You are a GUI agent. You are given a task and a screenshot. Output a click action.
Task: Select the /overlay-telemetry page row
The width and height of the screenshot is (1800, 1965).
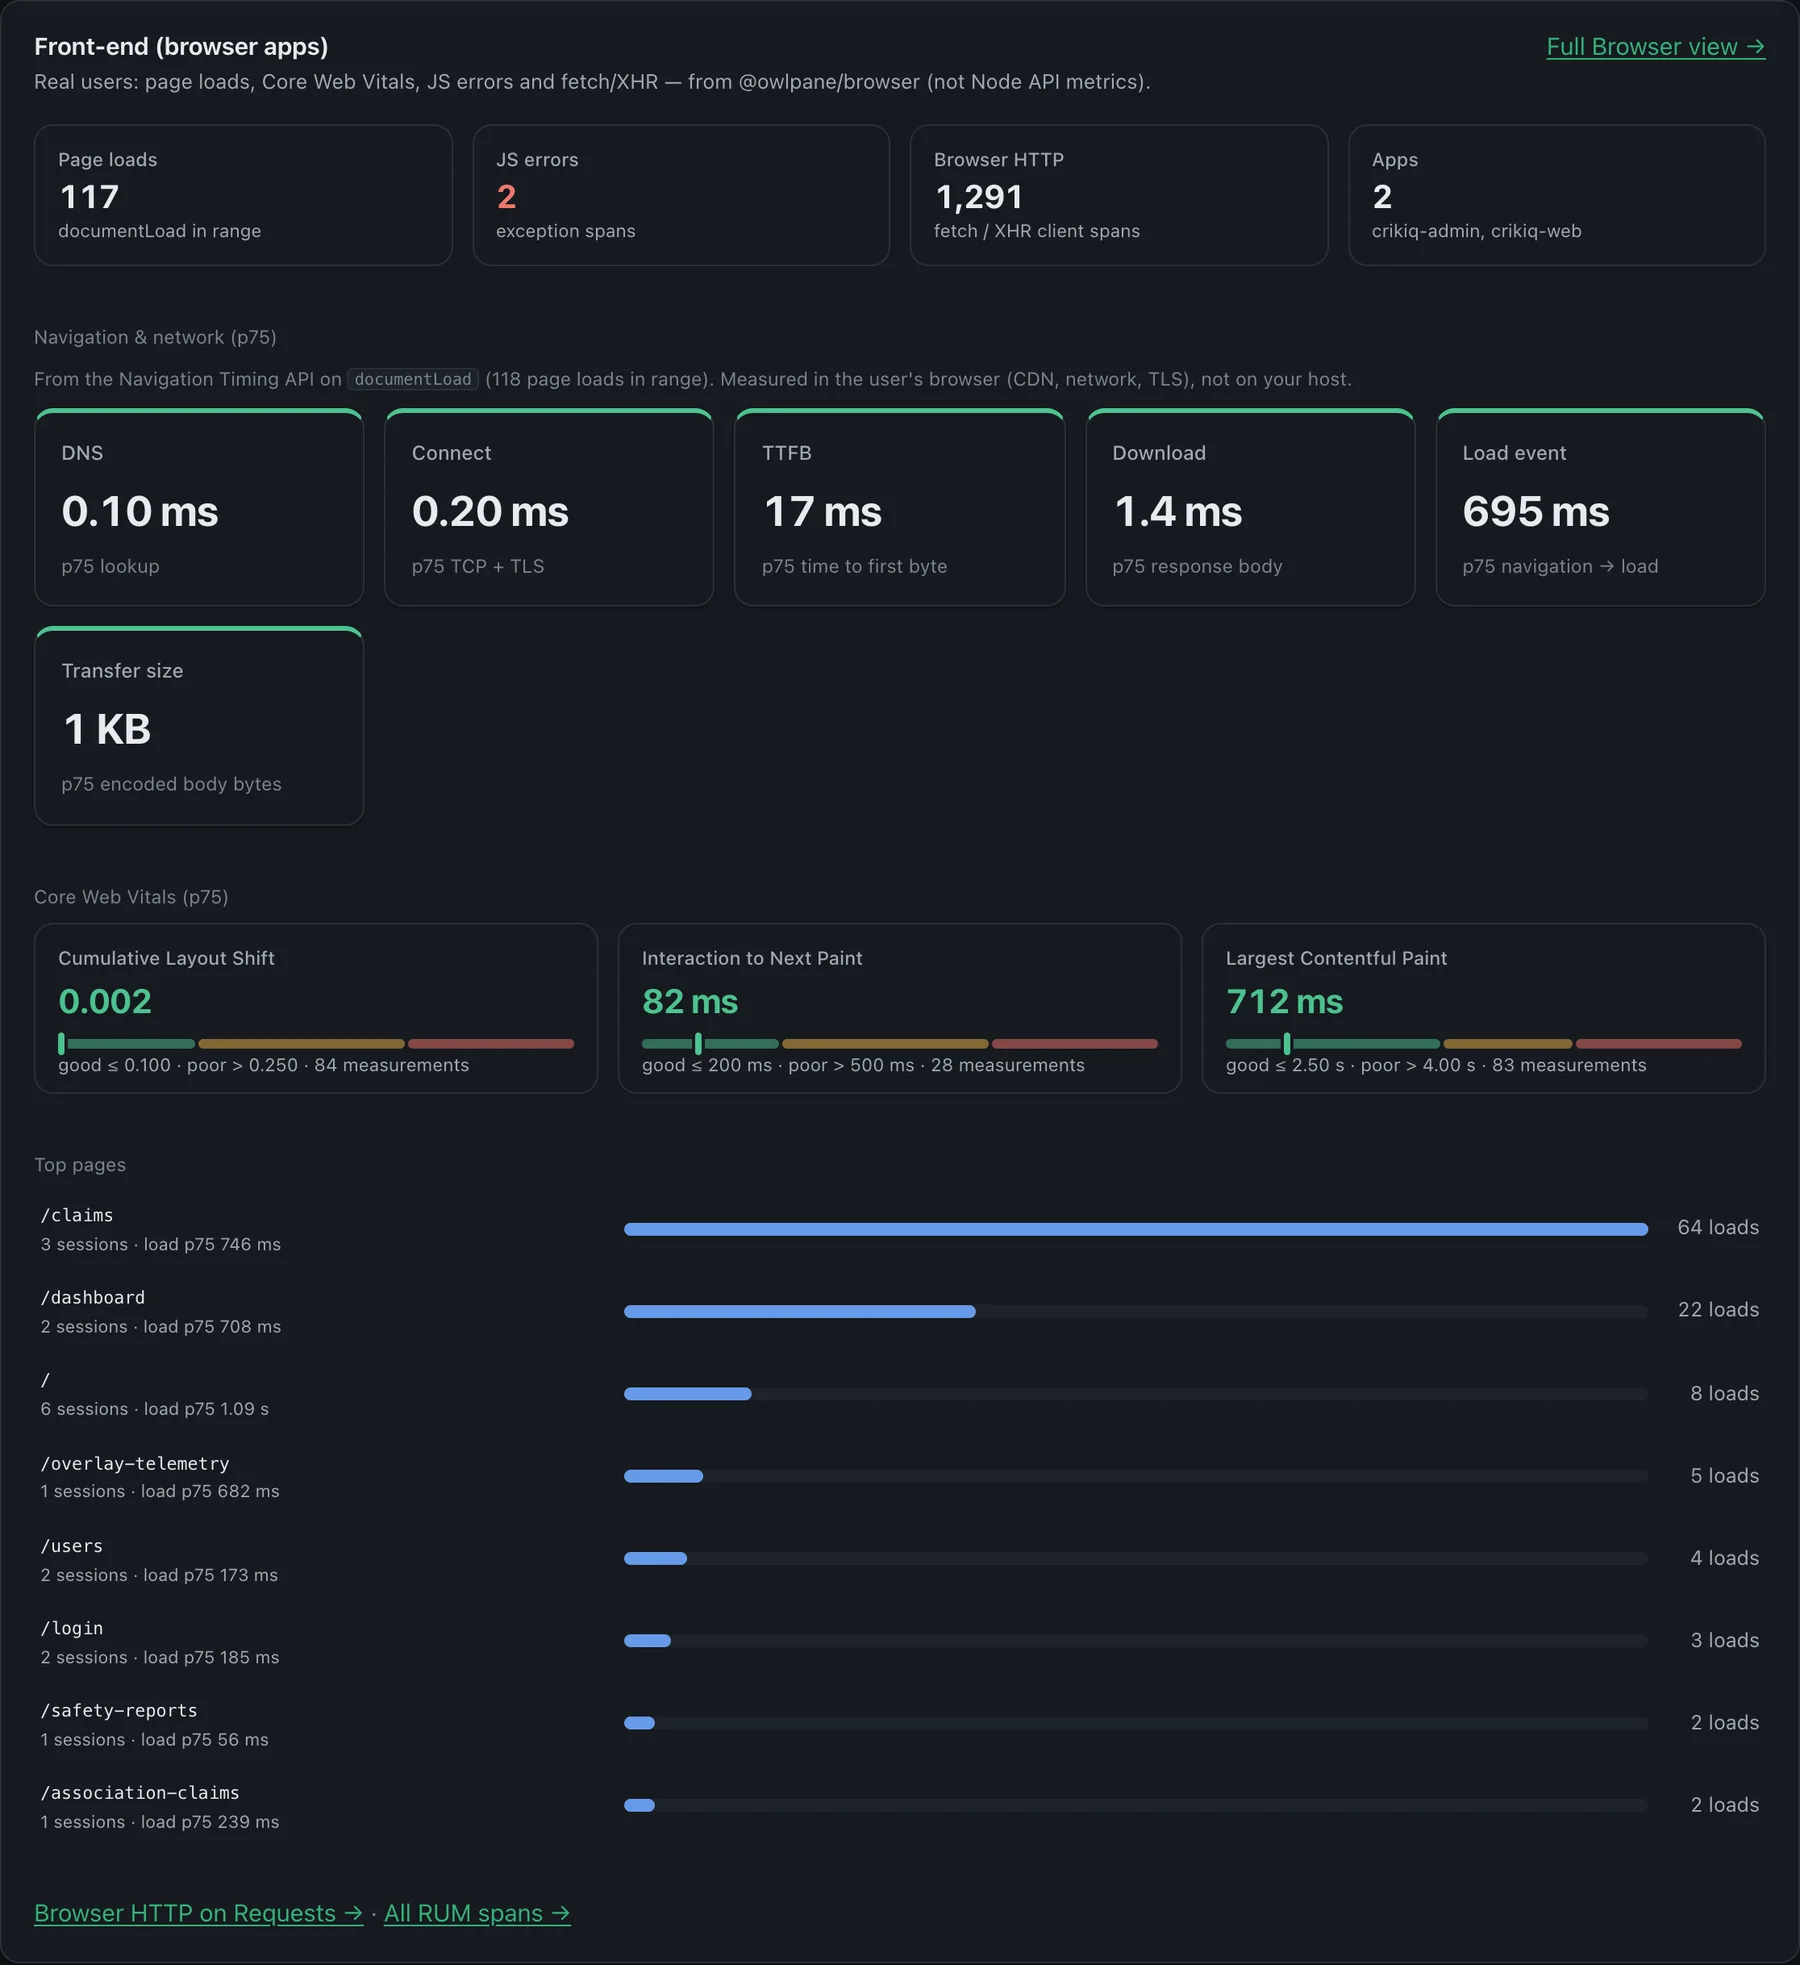pos(900,1476)
